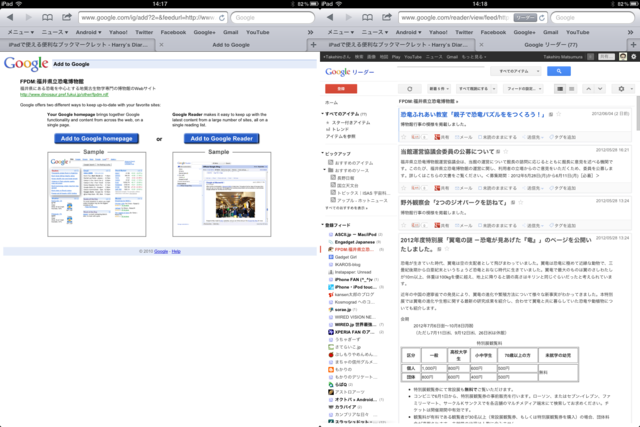Click Add to Google Reader button

[x=222, y=138]
